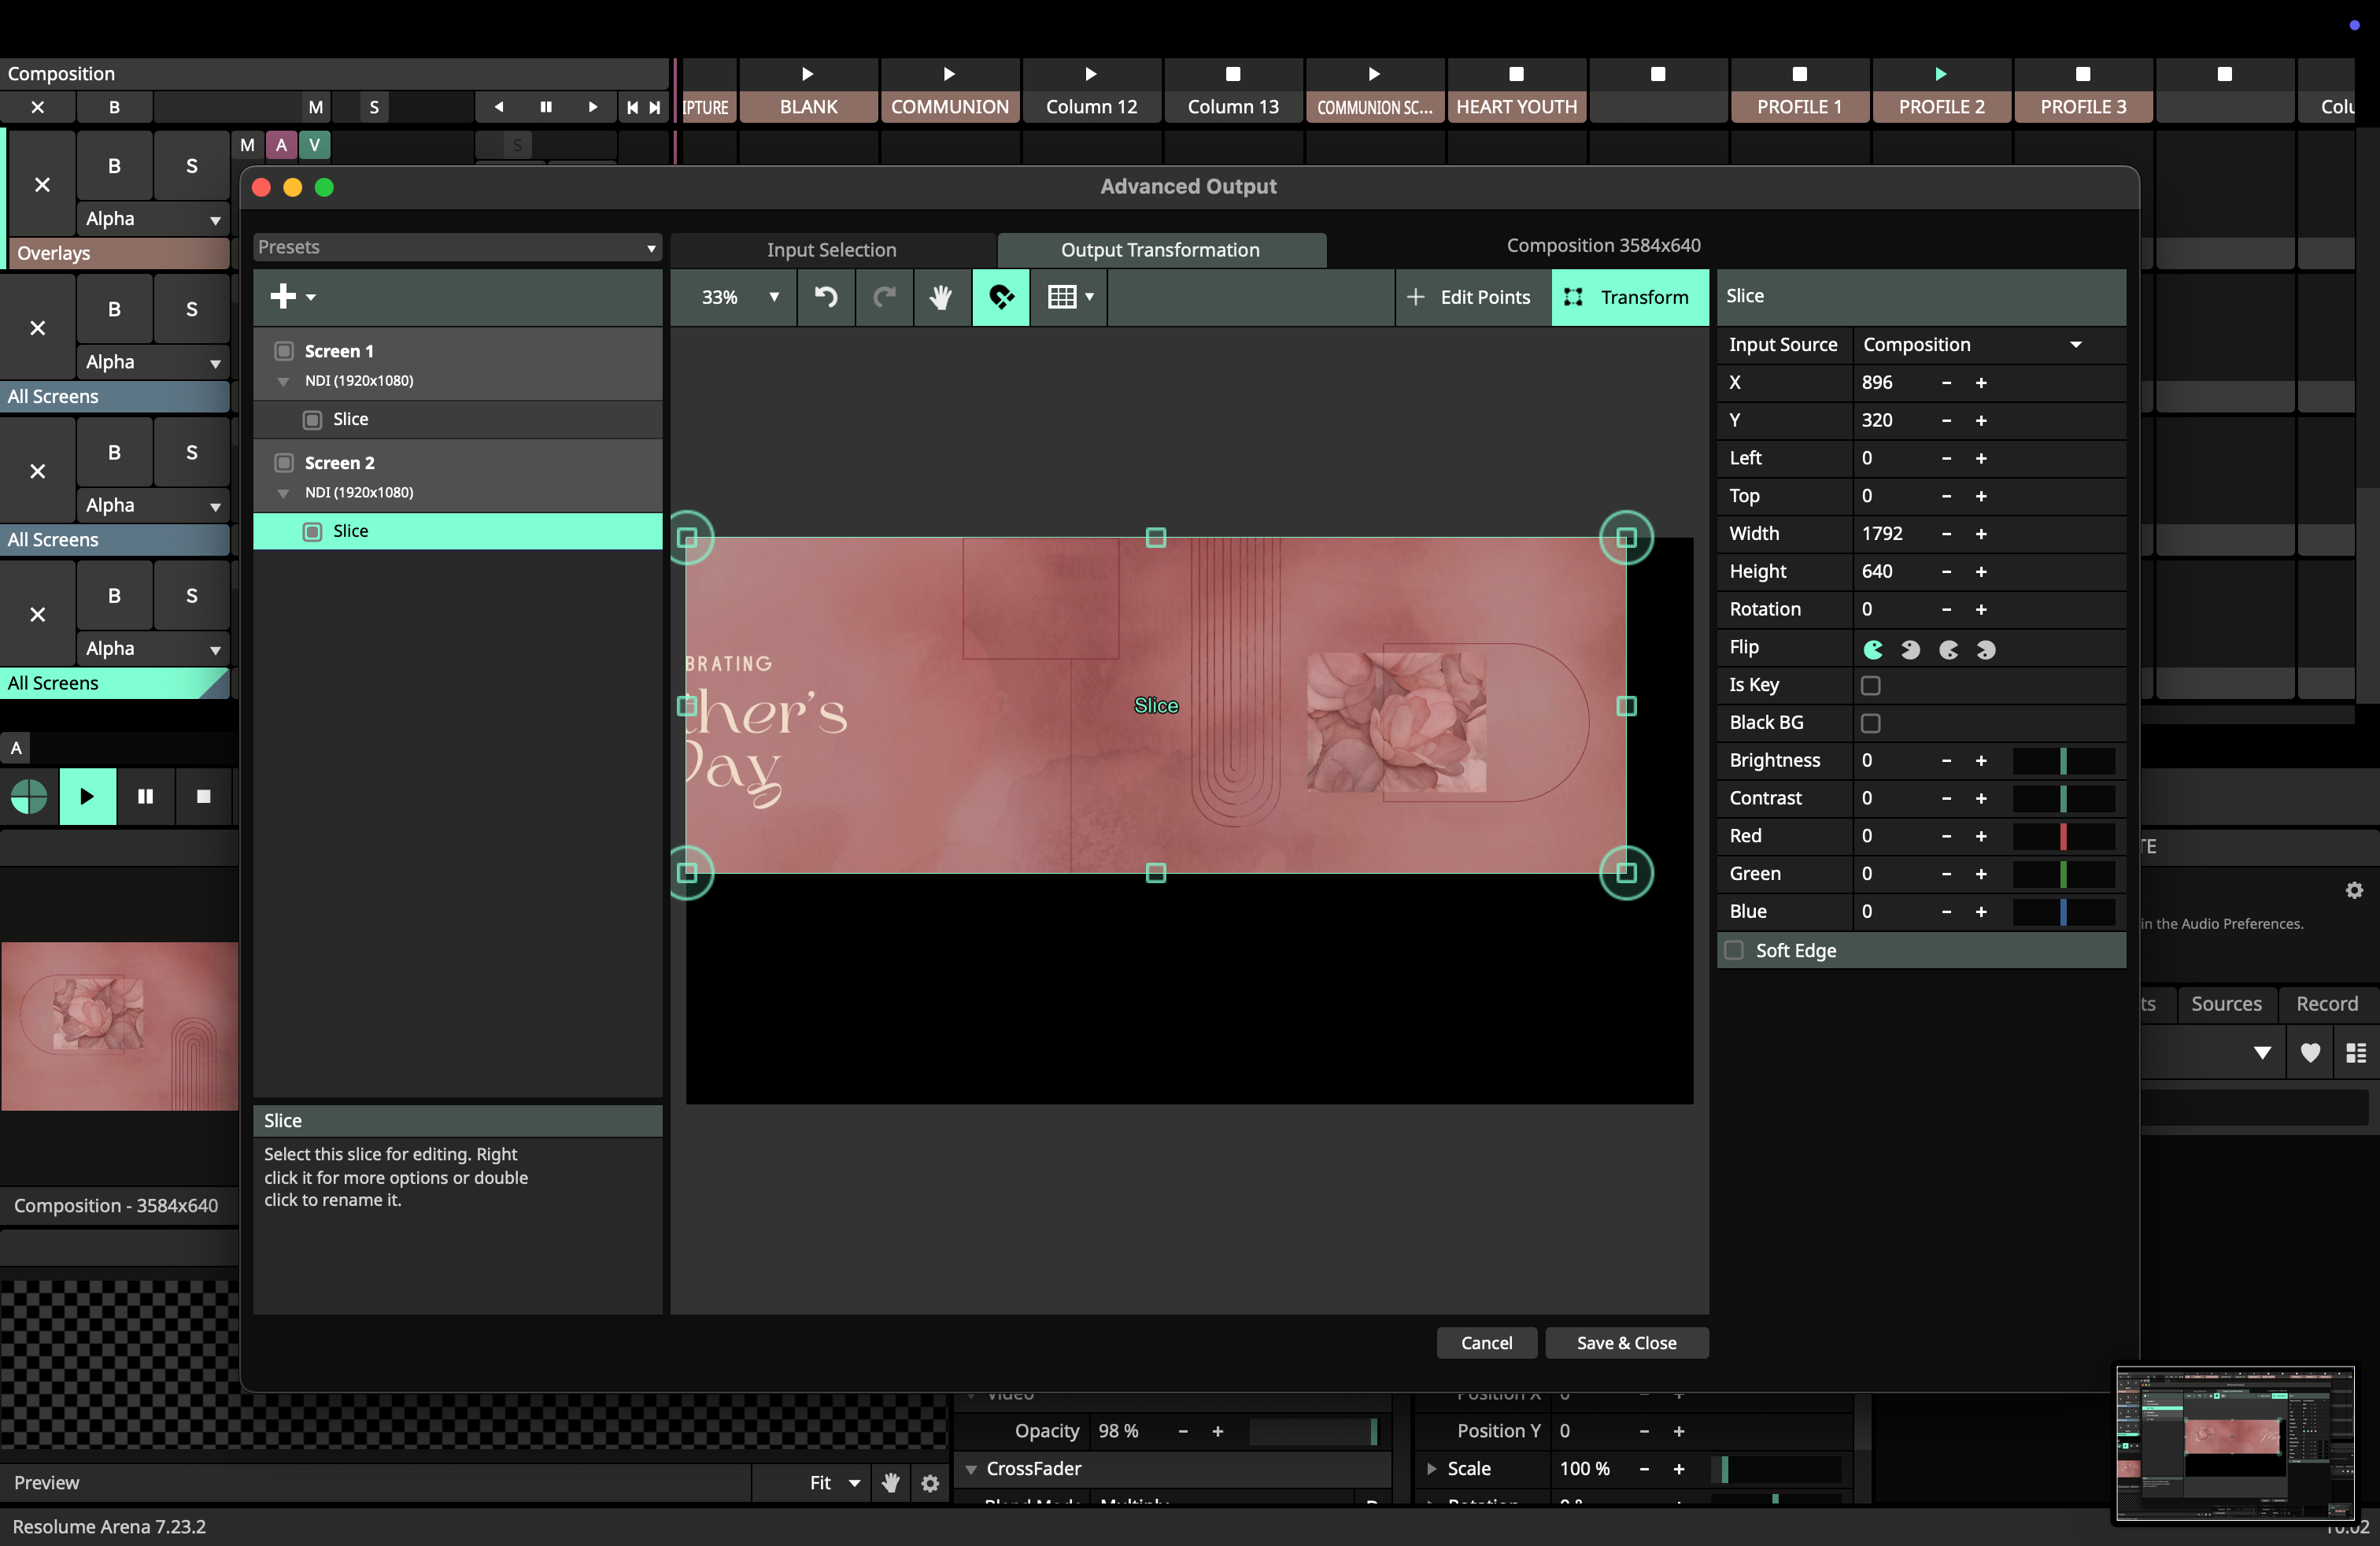Click the Save & Close button
Image resolution: width=2380 pixels, height=1546 pixels.
point(1626,1343)
